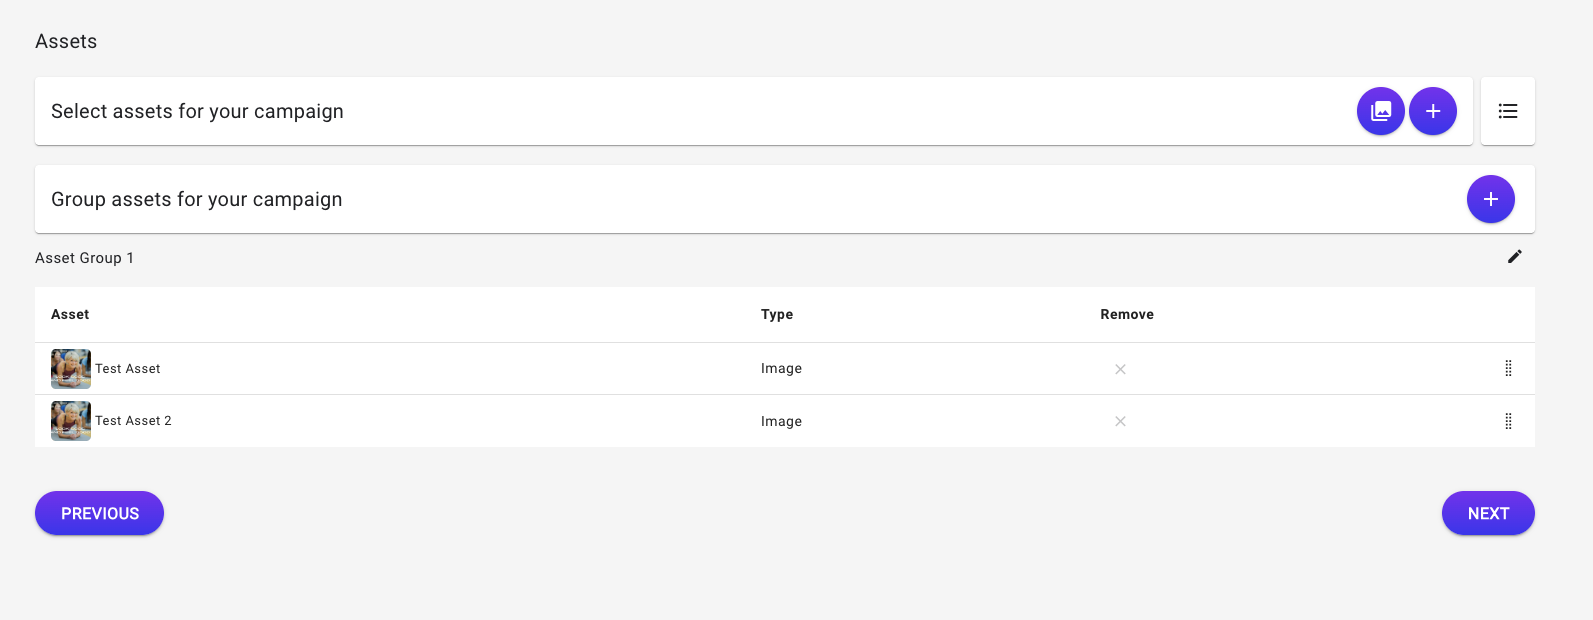Grab the drag handle for Test Asset 2
1593x620 pixels.
point(1508,421)
